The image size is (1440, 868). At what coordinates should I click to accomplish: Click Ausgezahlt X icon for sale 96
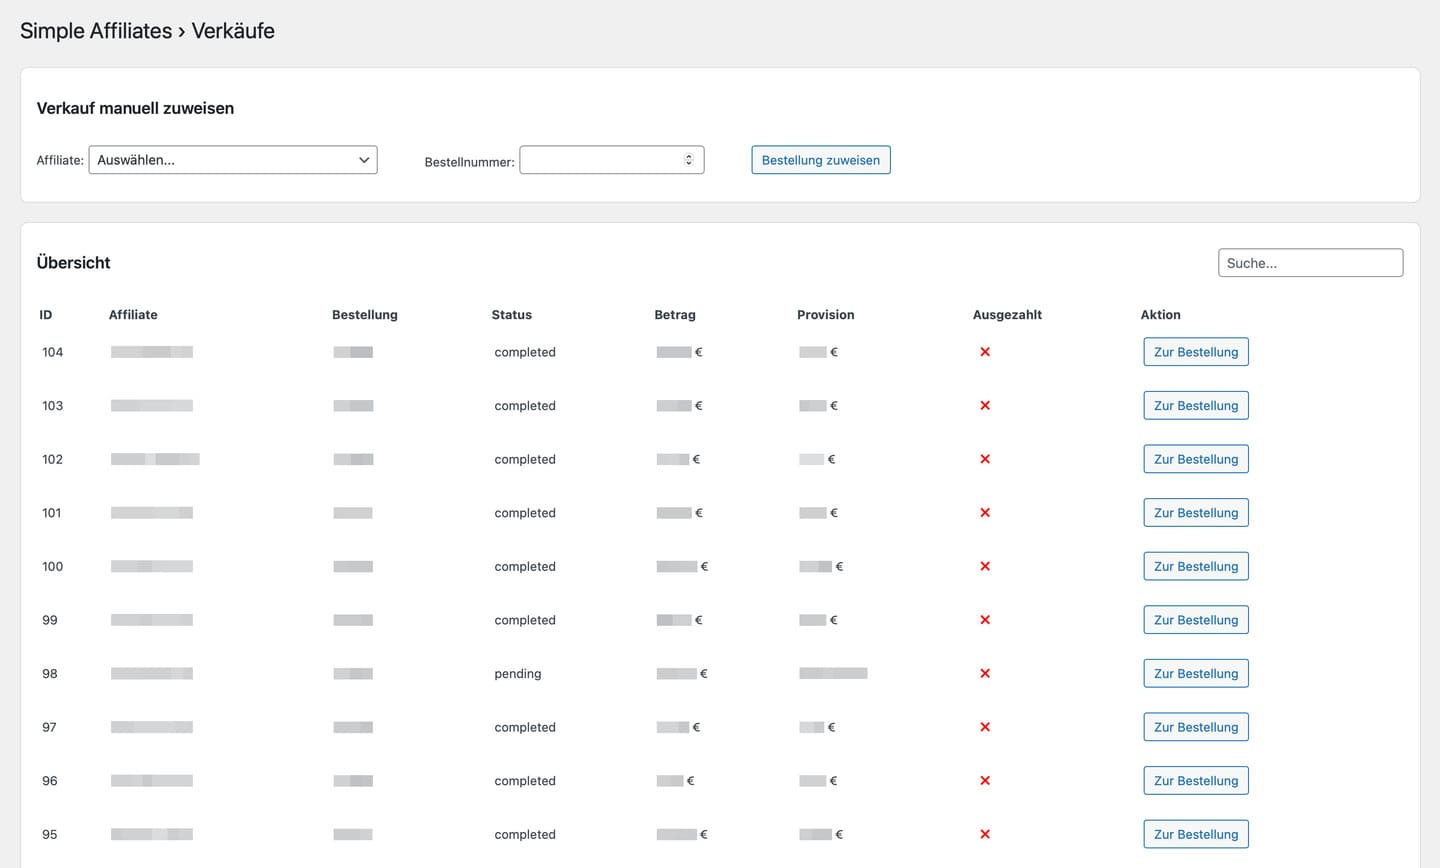coord(985,781)
